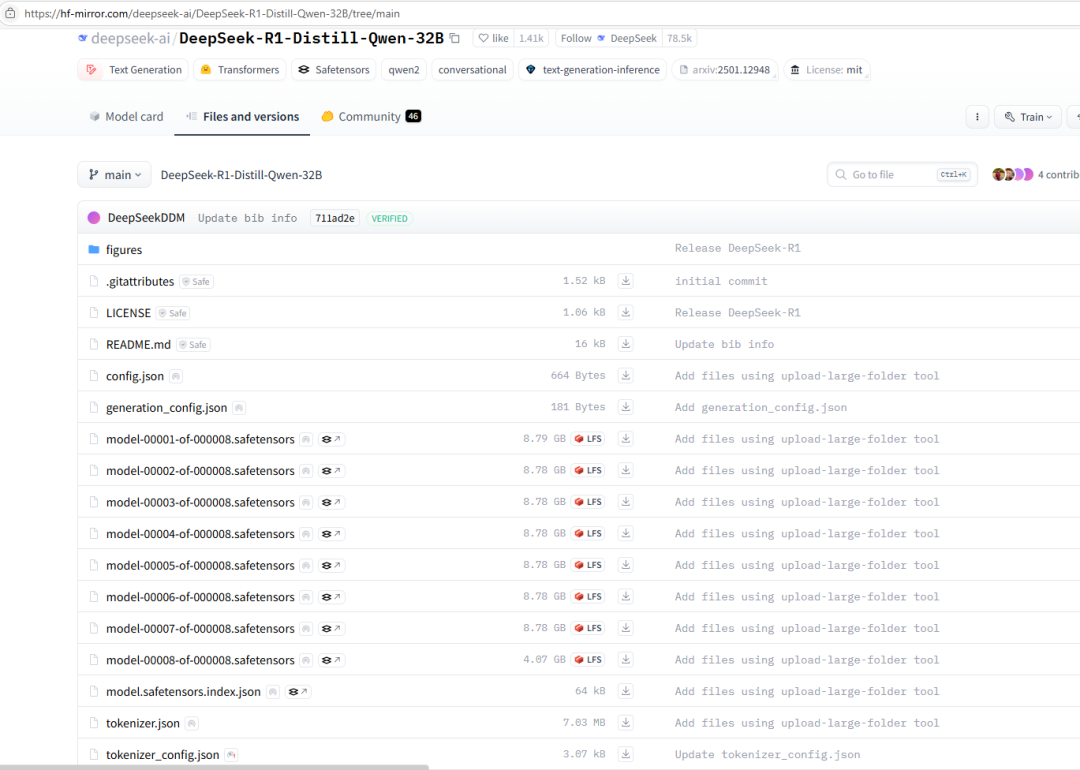This screenshot has height=770, width=1080.
Task: Download README.md
Action: pyautogui.click(x=625, y=344)
